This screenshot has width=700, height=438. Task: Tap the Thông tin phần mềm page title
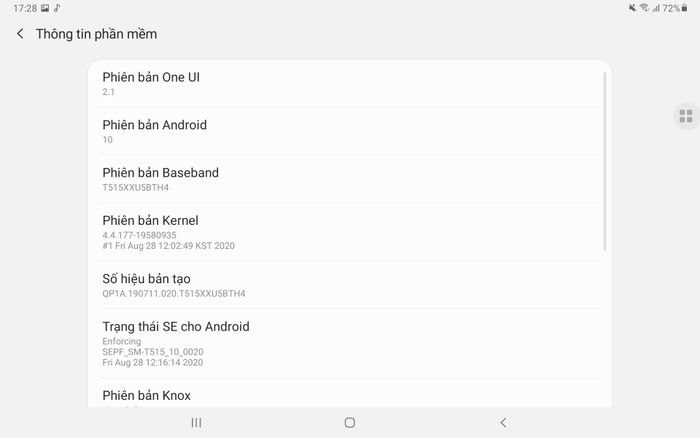(x=96, y=34)
